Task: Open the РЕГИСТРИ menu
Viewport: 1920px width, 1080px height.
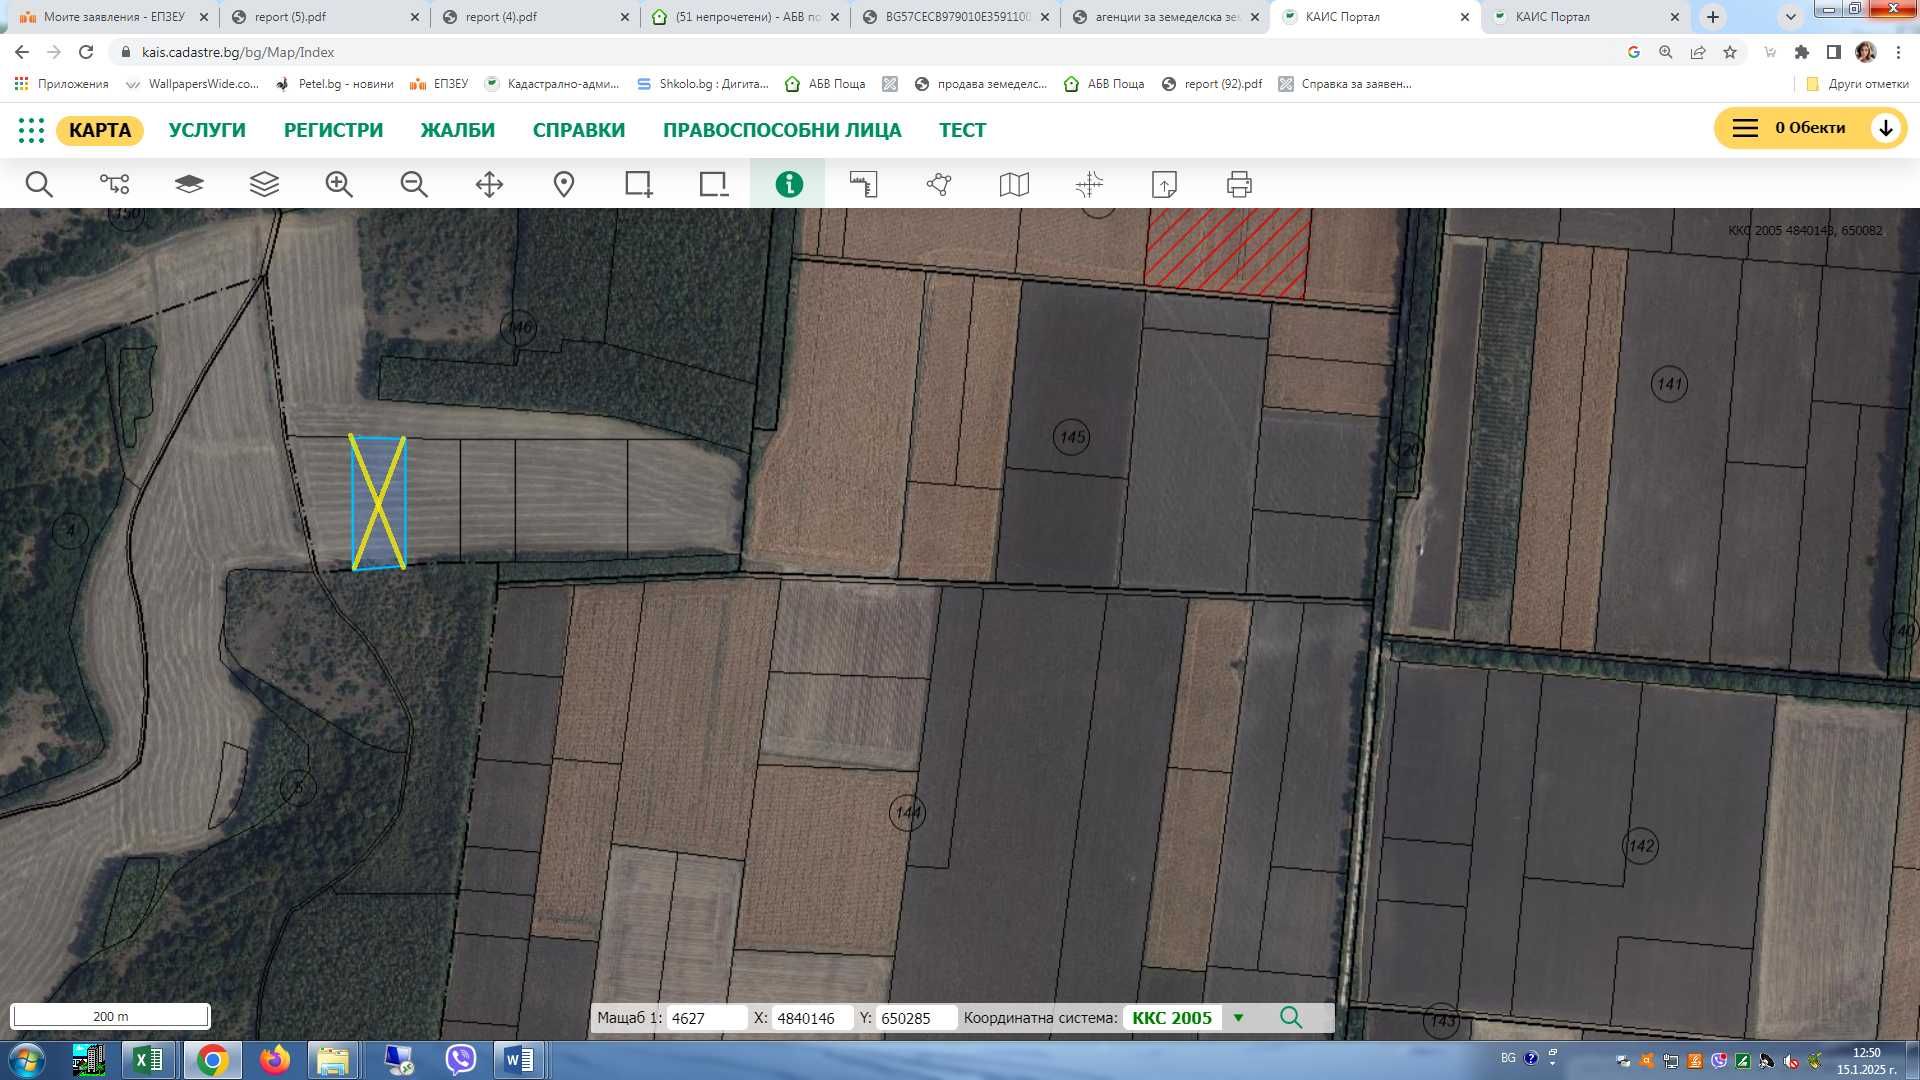Action: point(334,130)
